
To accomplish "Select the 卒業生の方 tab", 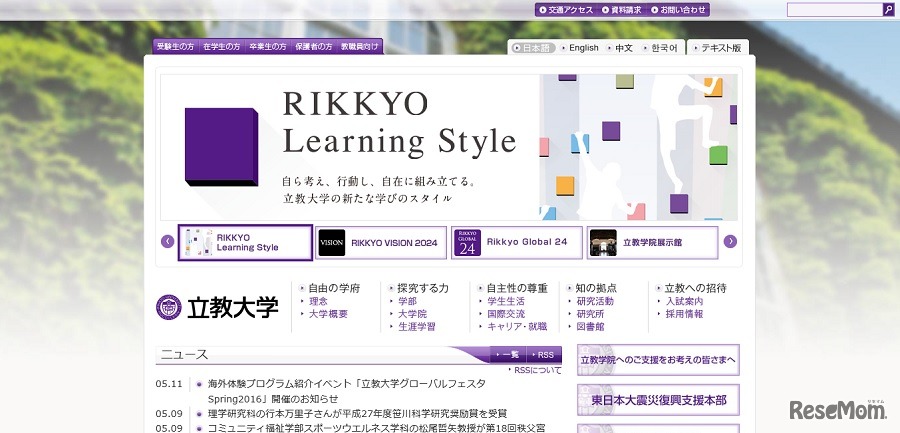I will tap(267, 47).
